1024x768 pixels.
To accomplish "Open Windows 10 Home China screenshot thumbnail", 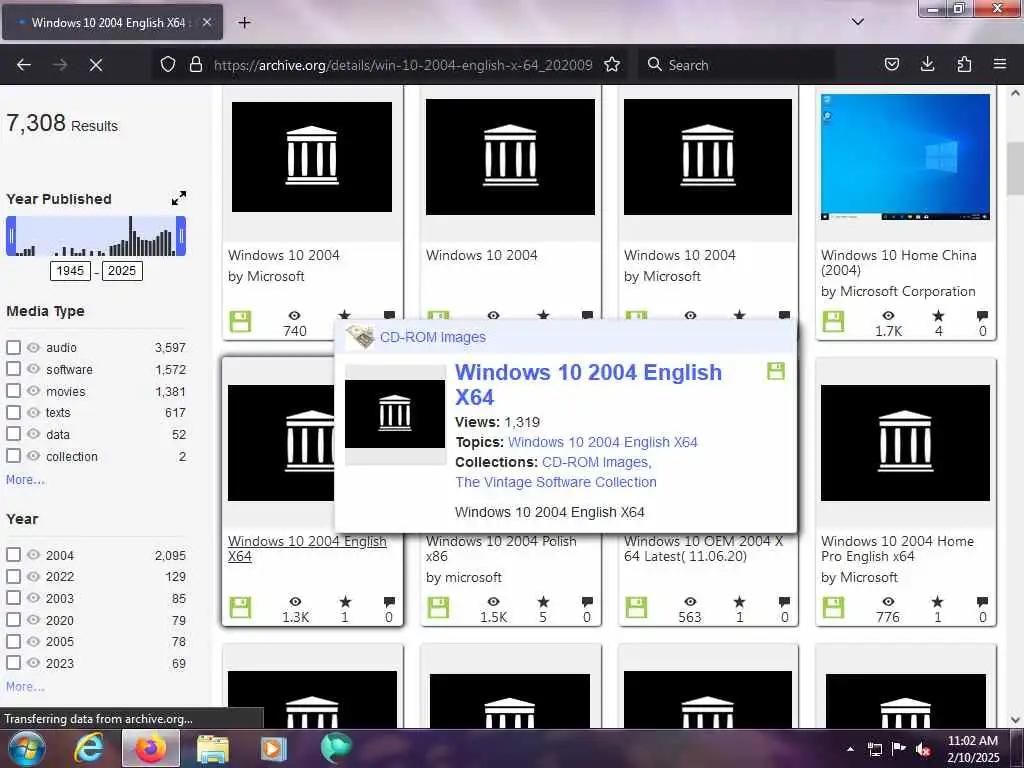I will tap(905, 157).
